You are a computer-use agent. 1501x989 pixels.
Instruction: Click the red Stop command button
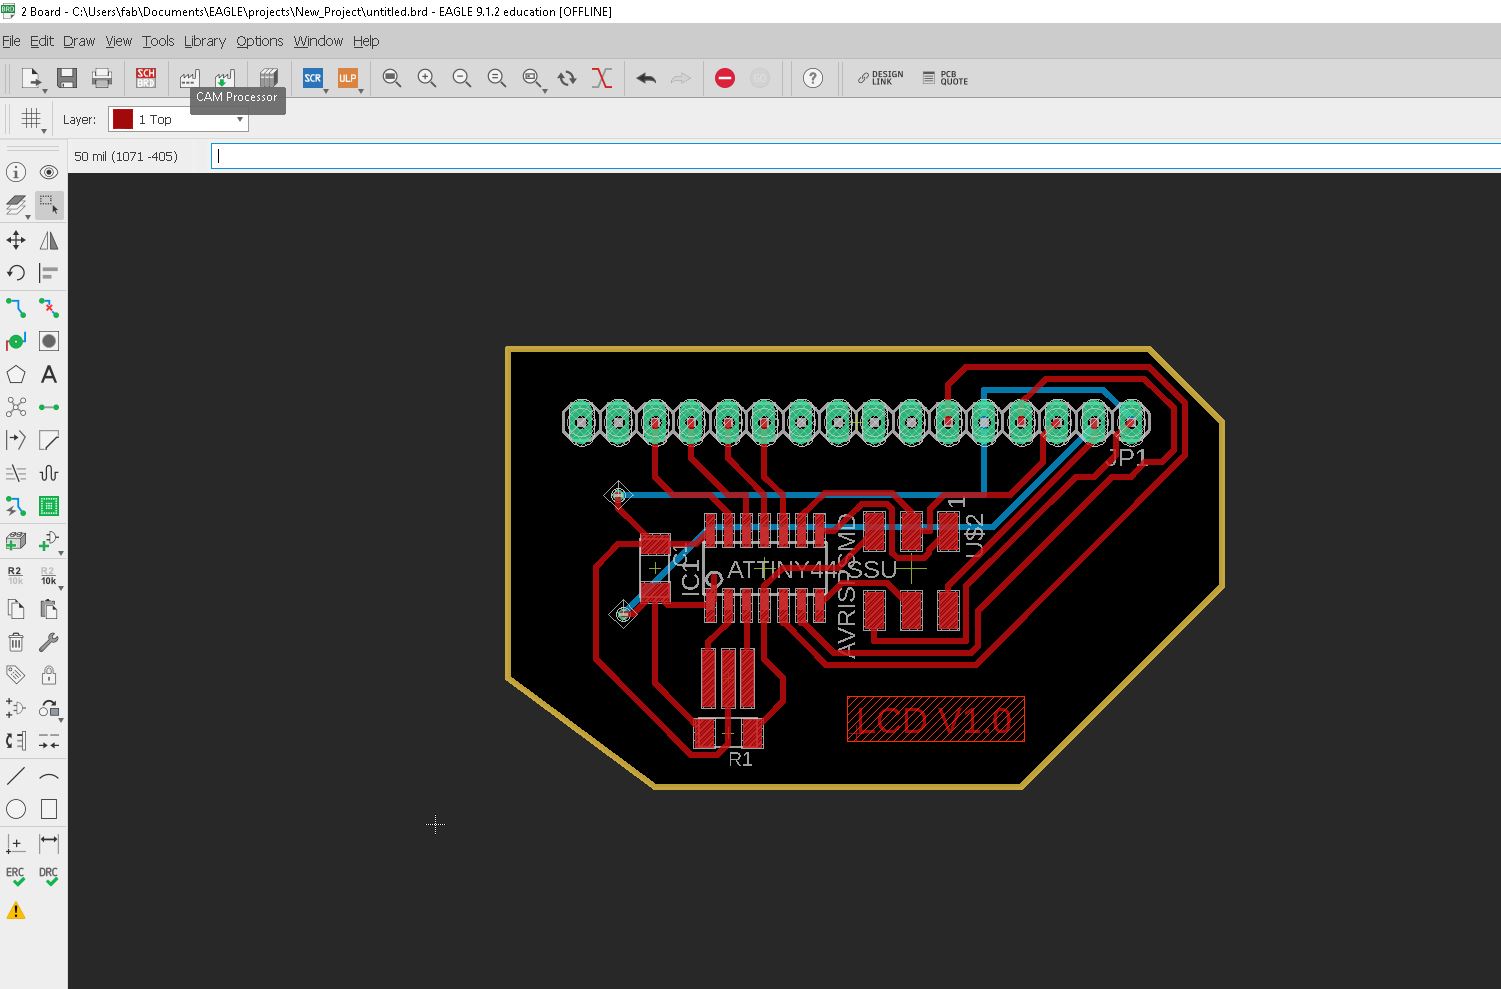(725, 78)
